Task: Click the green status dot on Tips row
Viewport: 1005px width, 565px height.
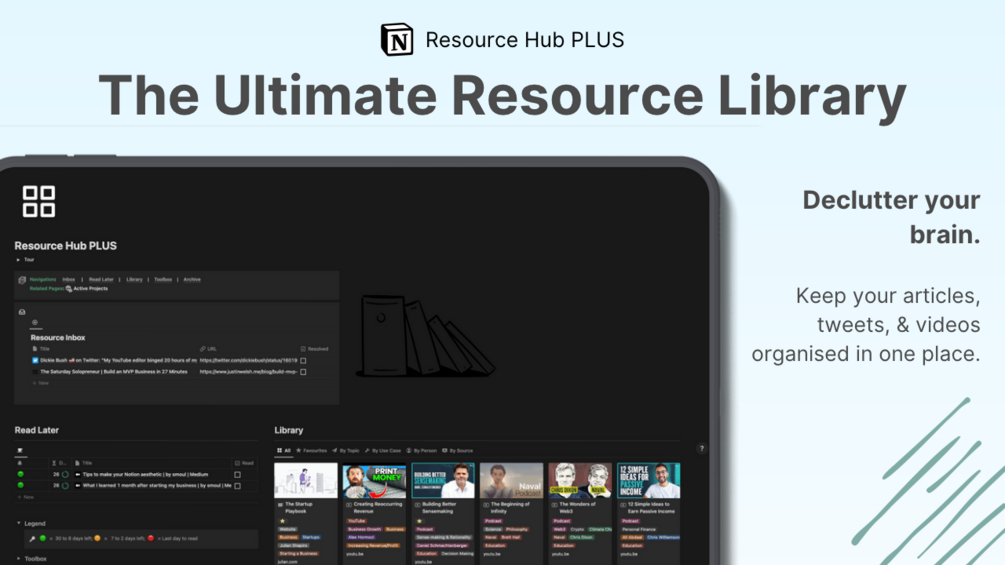Action: click(x=21, y=475)
